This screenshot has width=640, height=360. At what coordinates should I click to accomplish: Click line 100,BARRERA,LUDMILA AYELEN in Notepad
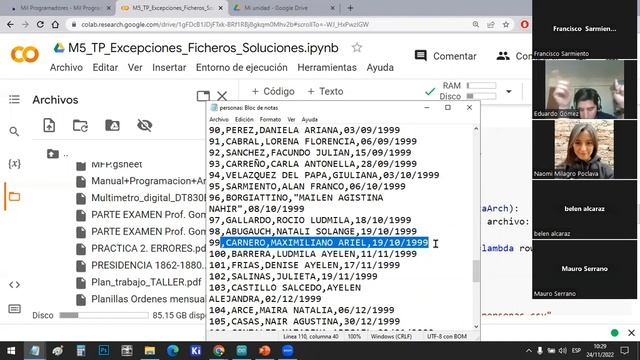pyautogui.click(x=313, y=254)
